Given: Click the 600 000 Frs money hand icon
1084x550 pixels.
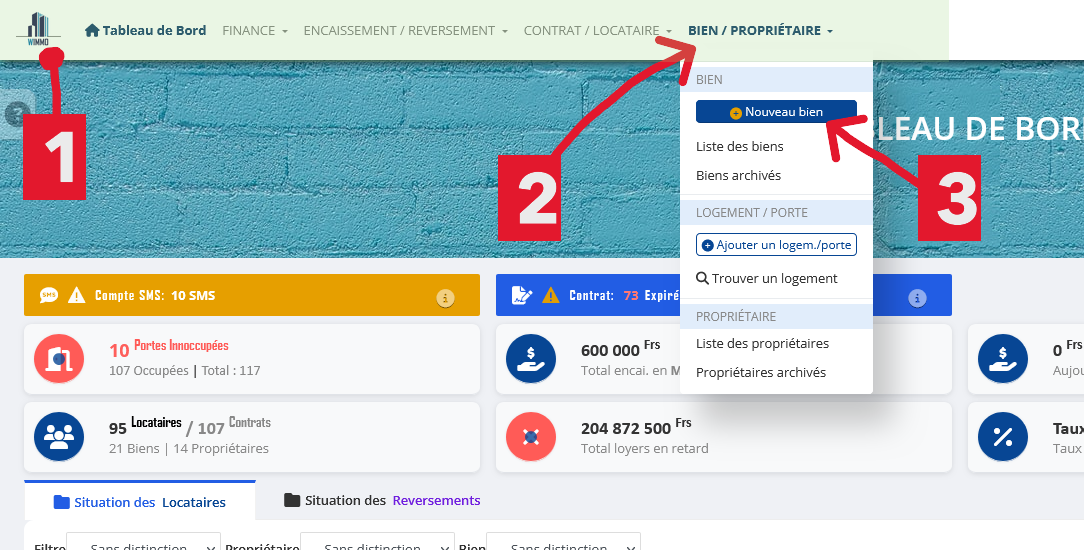Looking at the screenshot, I should 531,358.
